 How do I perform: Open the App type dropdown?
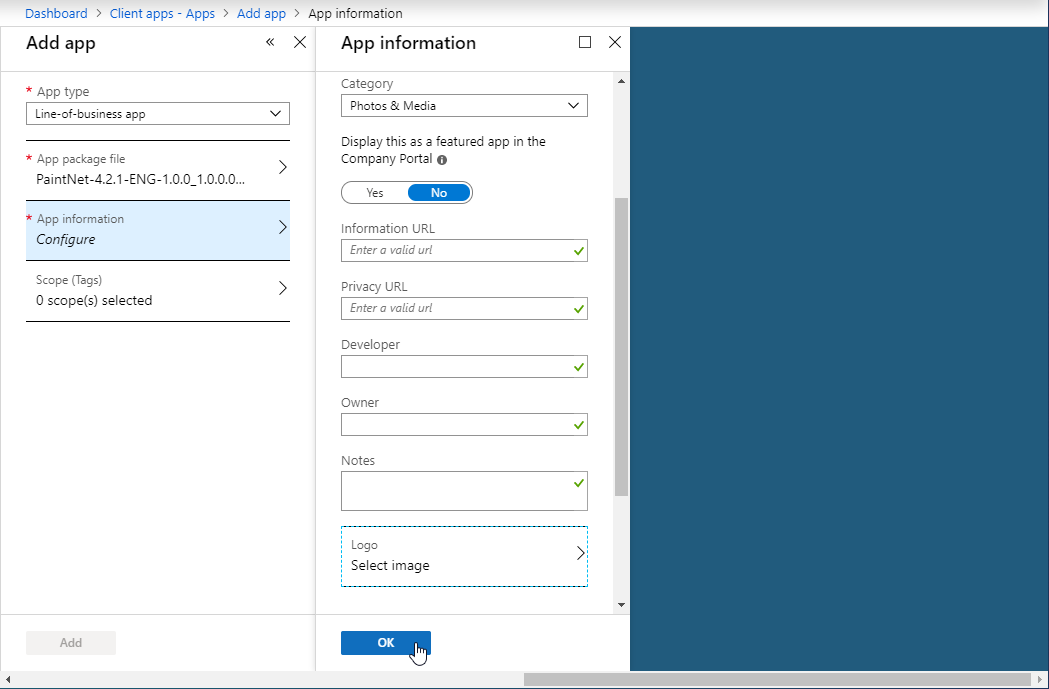click(x=158, y=114)
